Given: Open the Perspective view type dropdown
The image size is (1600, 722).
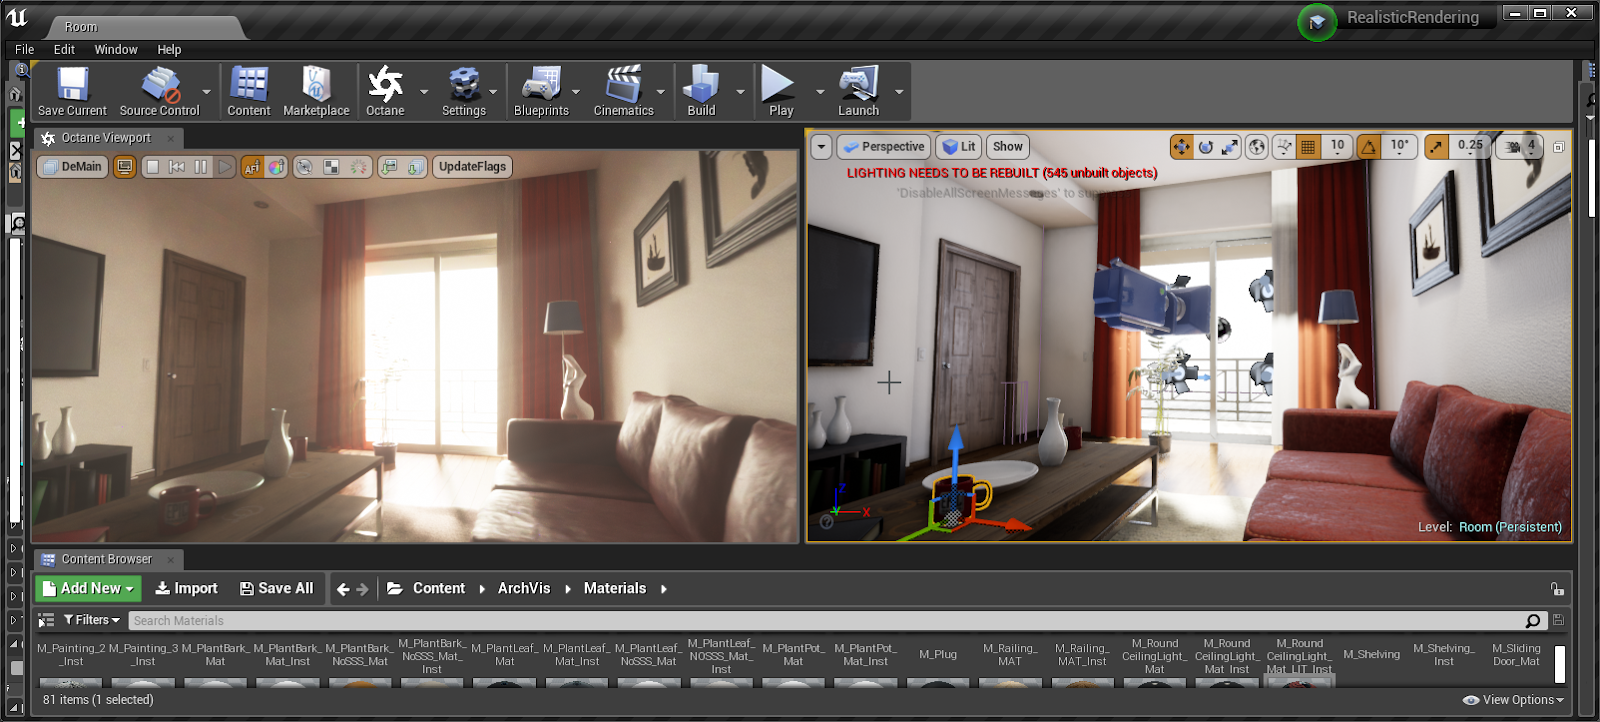Looking at the screenshot, I should (x=884, y=147).
